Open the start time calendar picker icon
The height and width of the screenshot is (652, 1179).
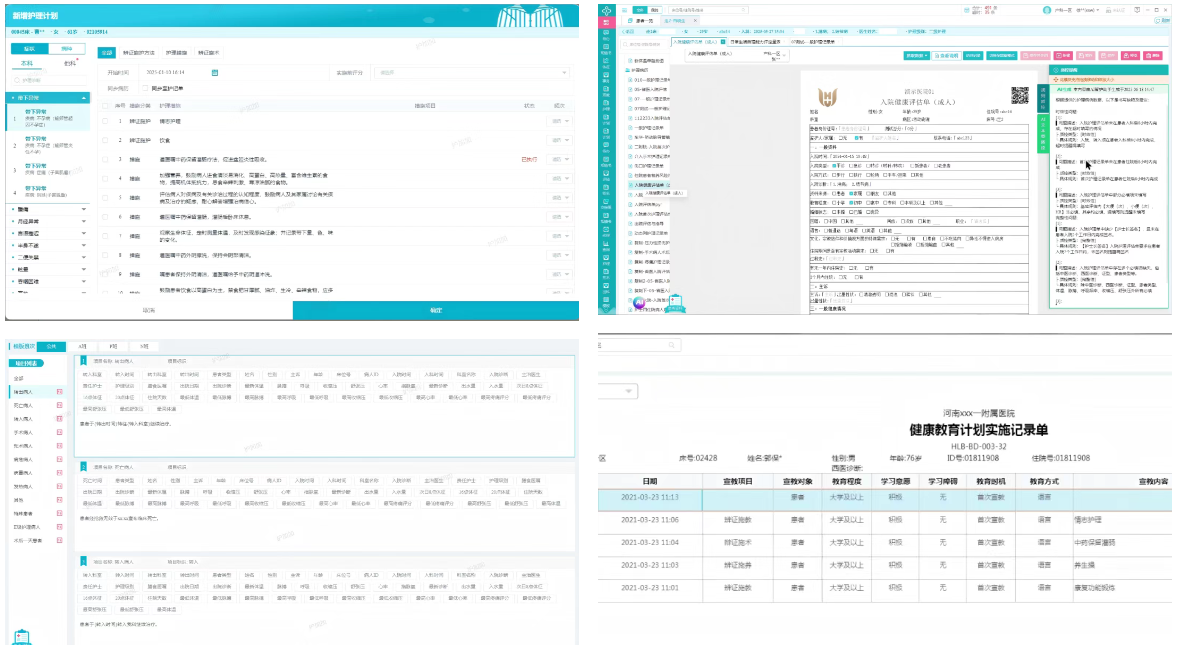[215, 73]
